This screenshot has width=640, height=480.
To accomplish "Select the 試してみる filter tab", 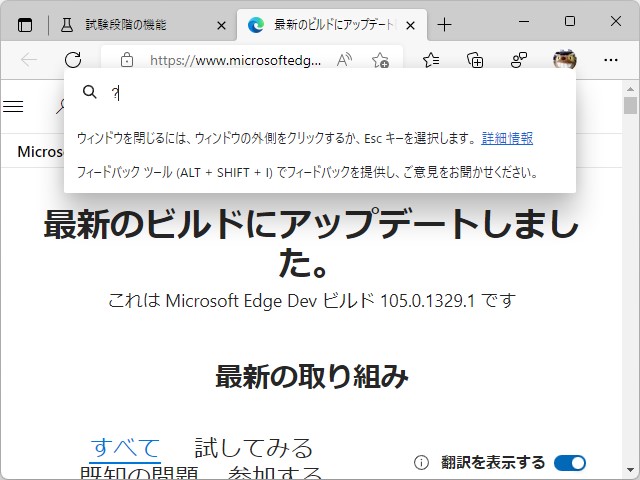I will (253, 448).
